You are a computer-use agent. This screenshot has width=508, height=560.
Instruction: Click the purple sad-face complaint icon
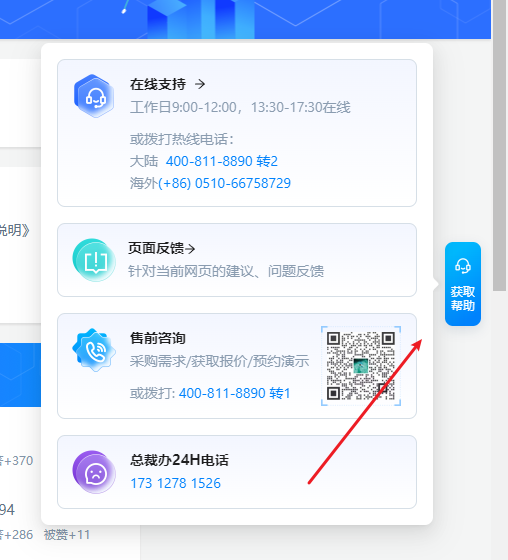point(94,472)
